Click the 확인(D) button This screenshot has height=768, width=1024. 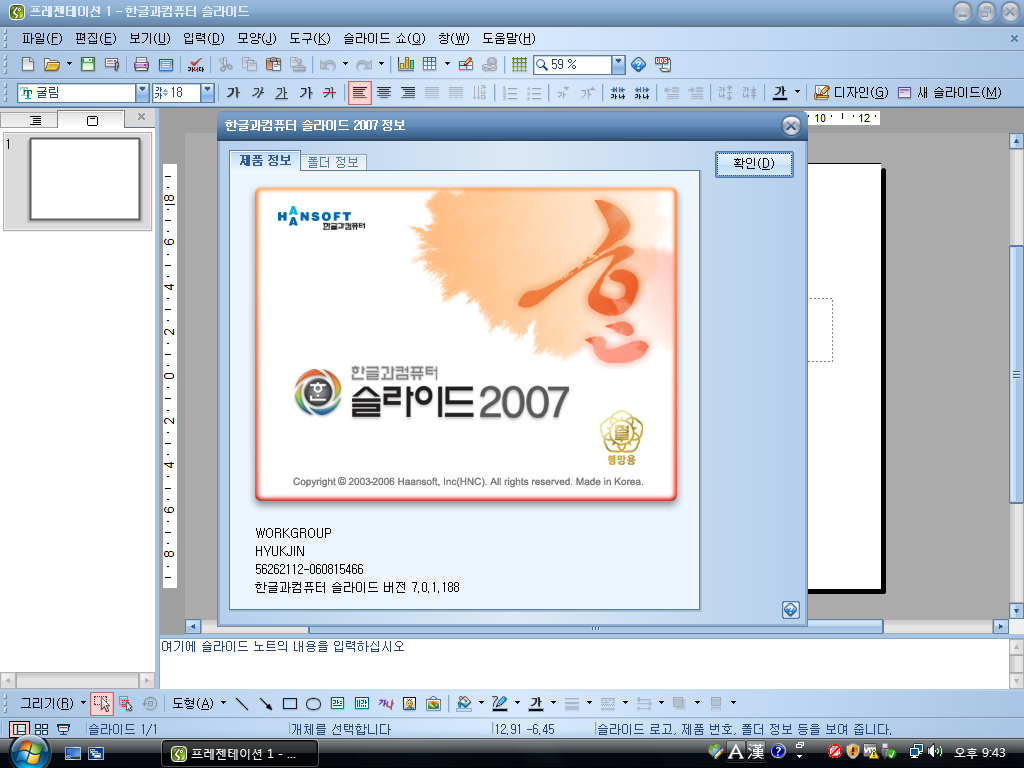point(754,164)
